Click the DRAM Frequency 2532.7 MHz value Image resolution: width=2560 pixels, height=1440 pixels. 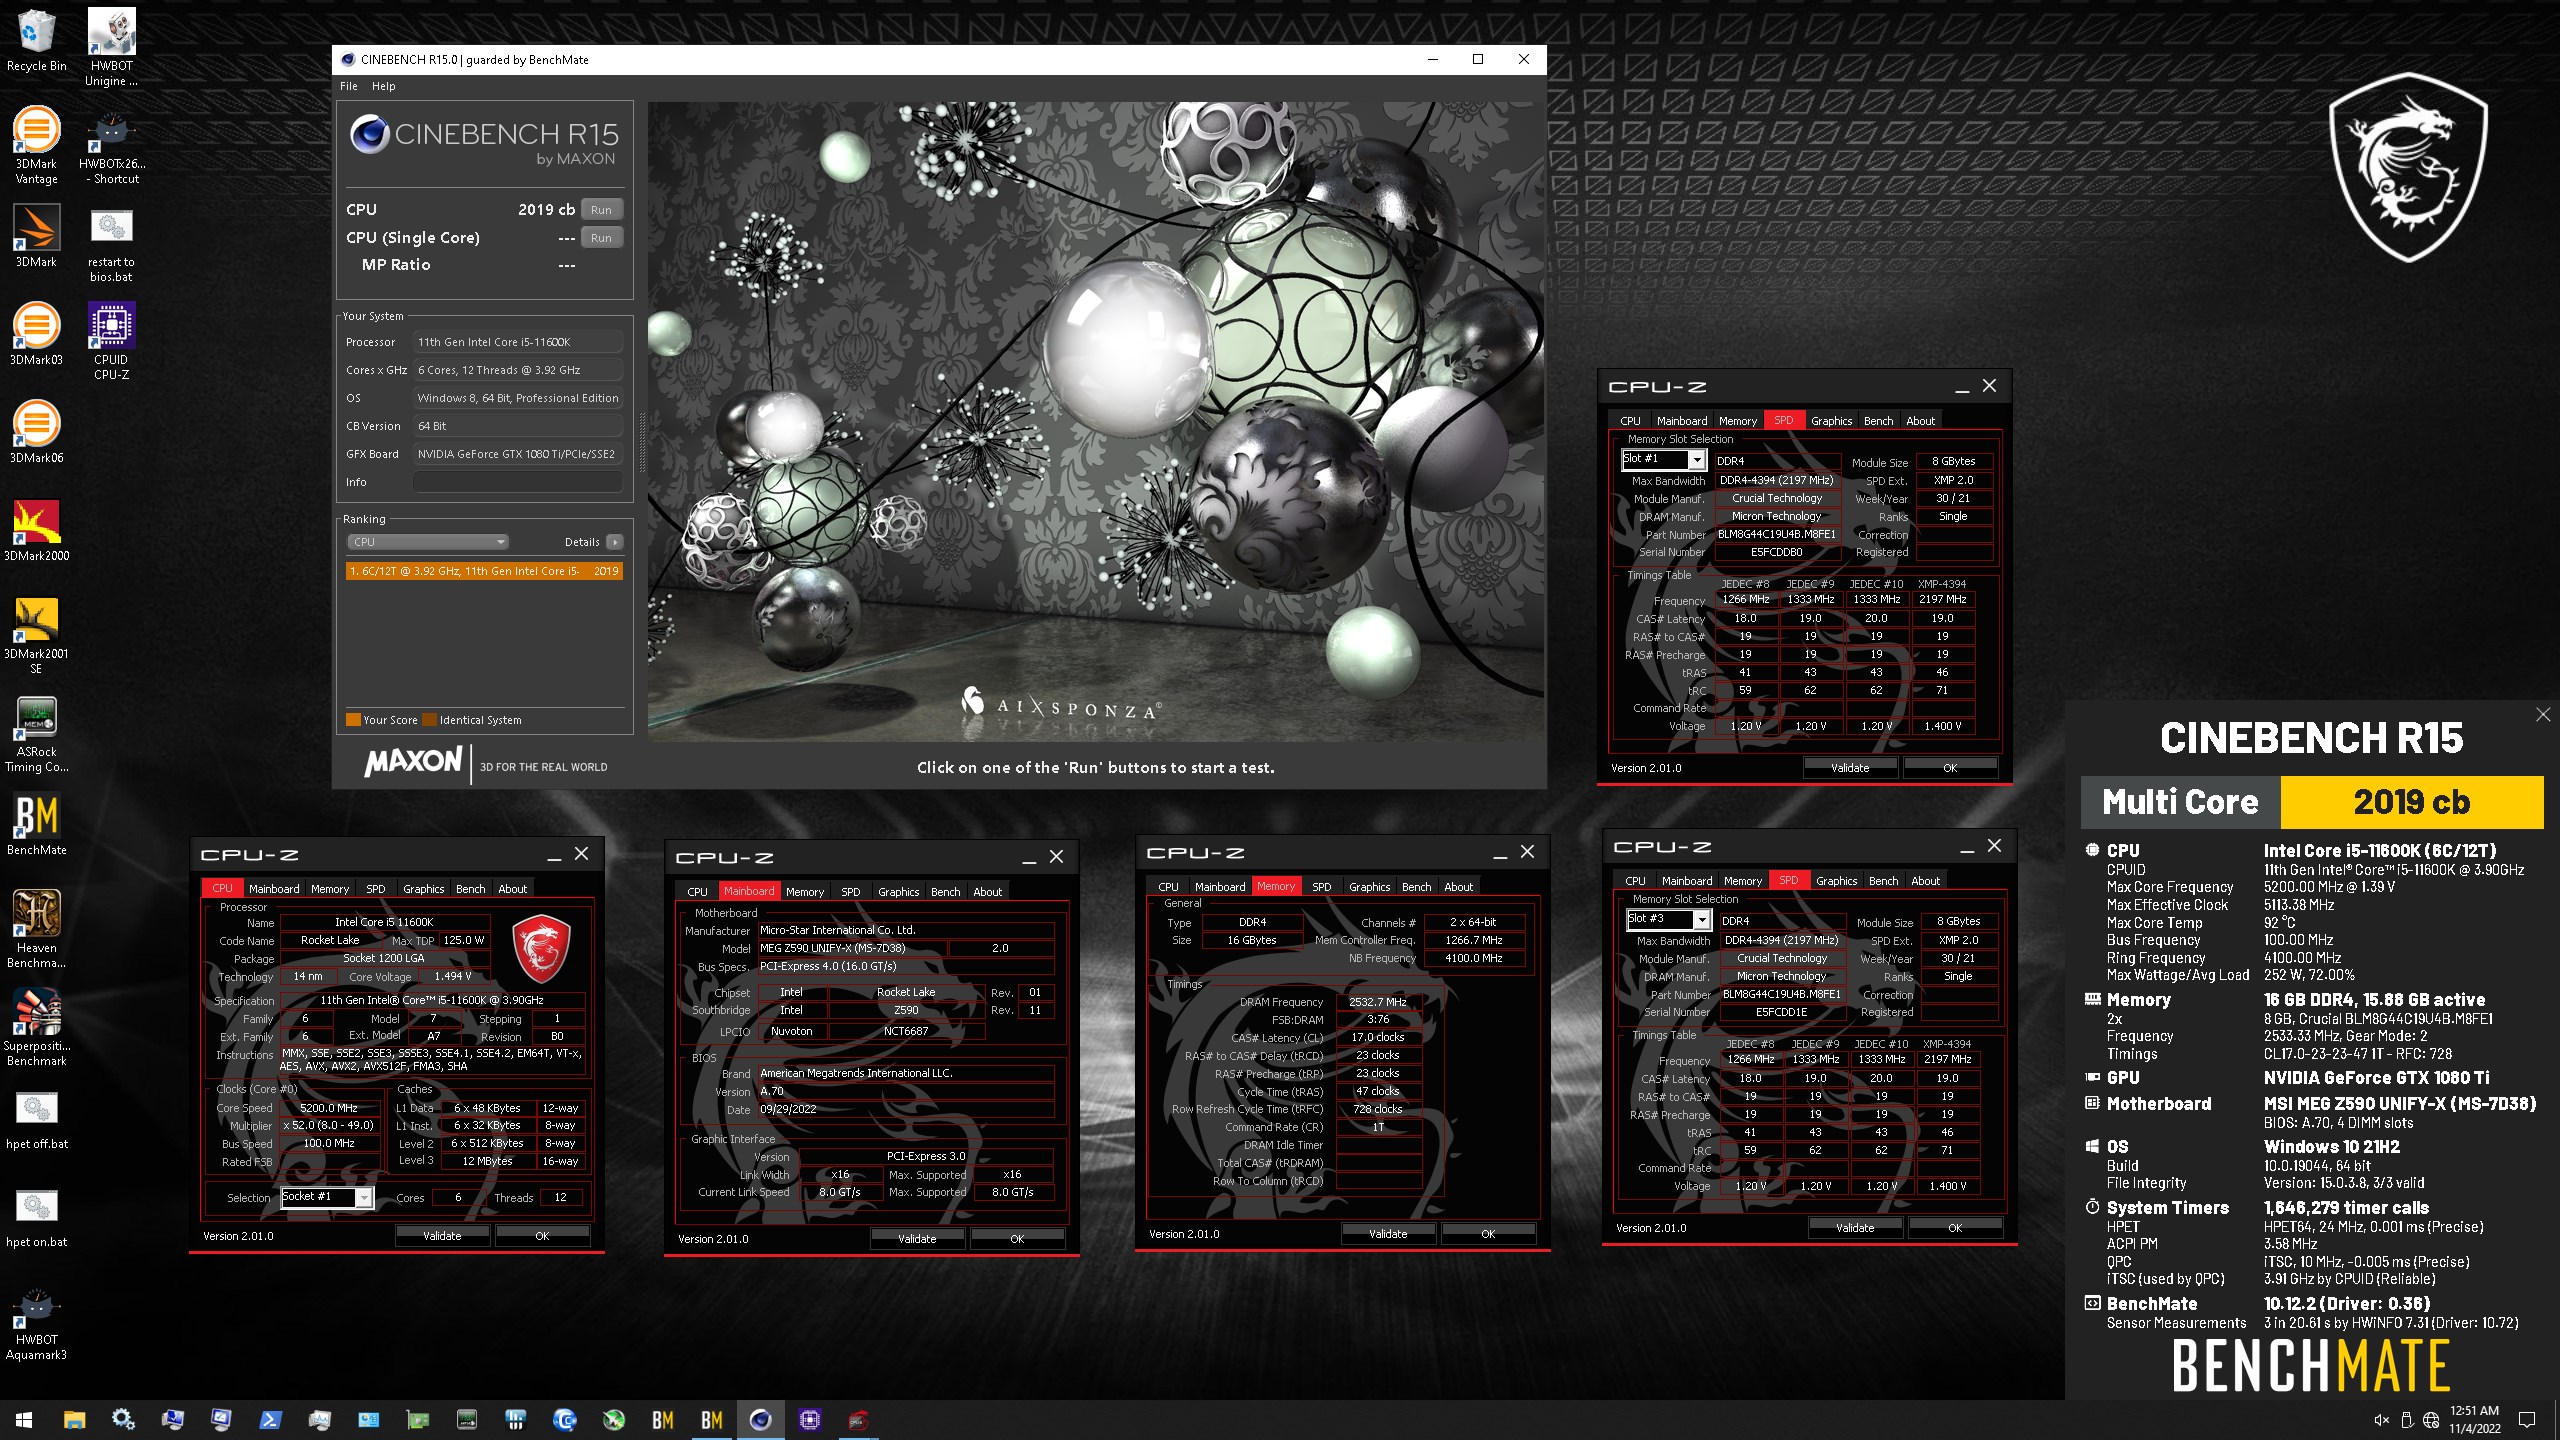coord(1377,1002)
